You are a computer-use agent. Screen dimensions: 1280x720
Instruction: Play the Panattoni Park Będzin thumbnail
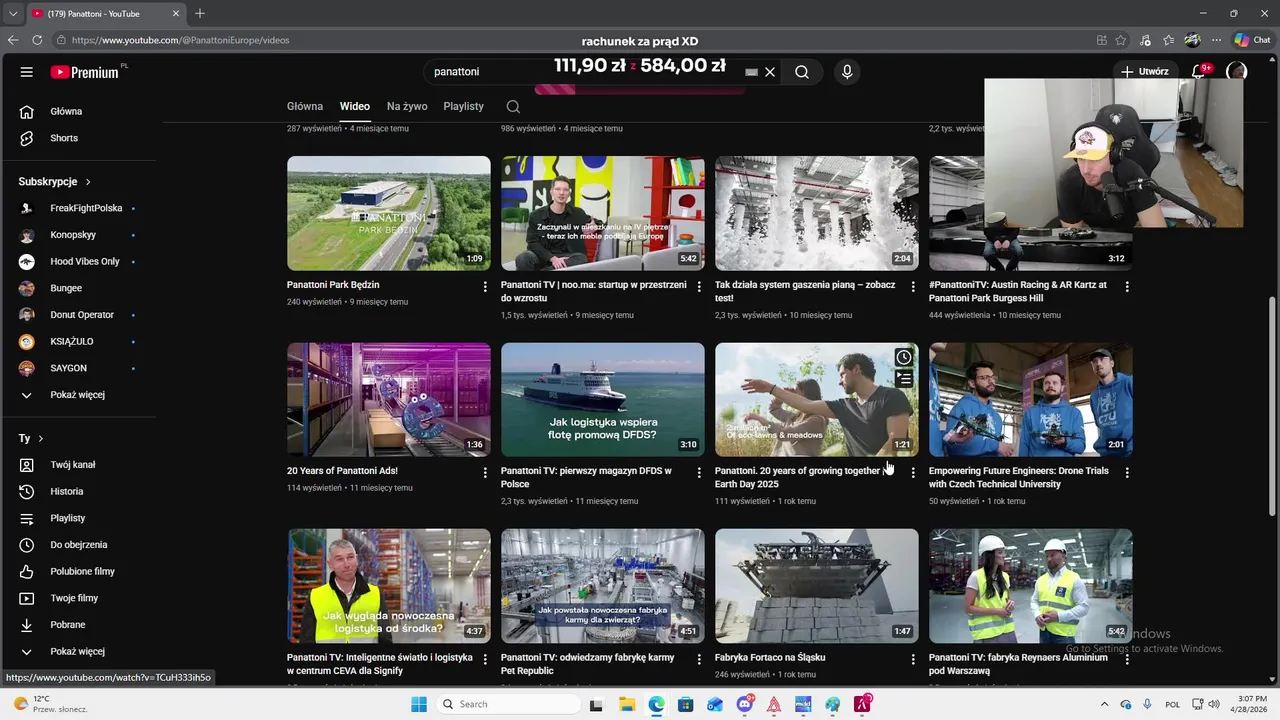(x=389, y=213)
